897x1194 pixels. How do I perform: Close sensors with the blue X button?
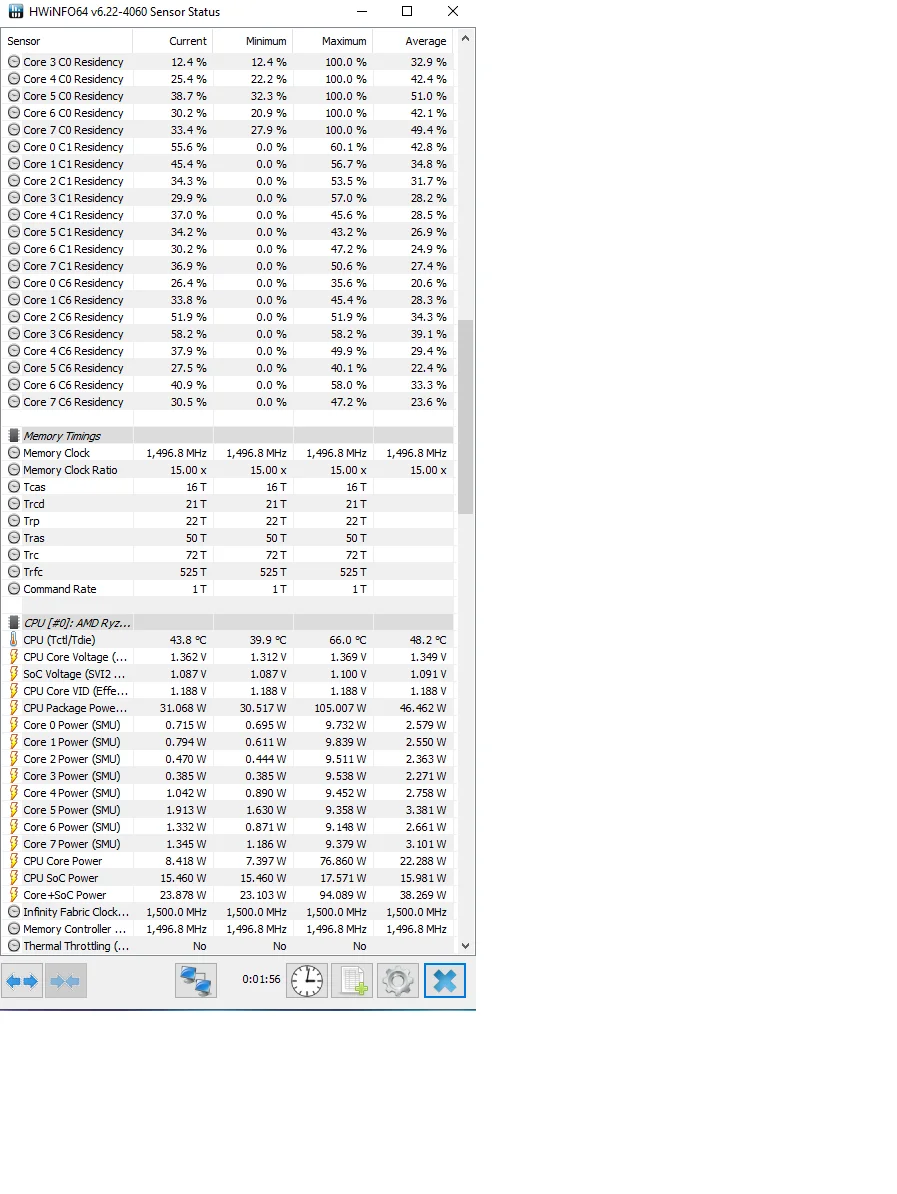pyautogui.click(x=445, y=981)
